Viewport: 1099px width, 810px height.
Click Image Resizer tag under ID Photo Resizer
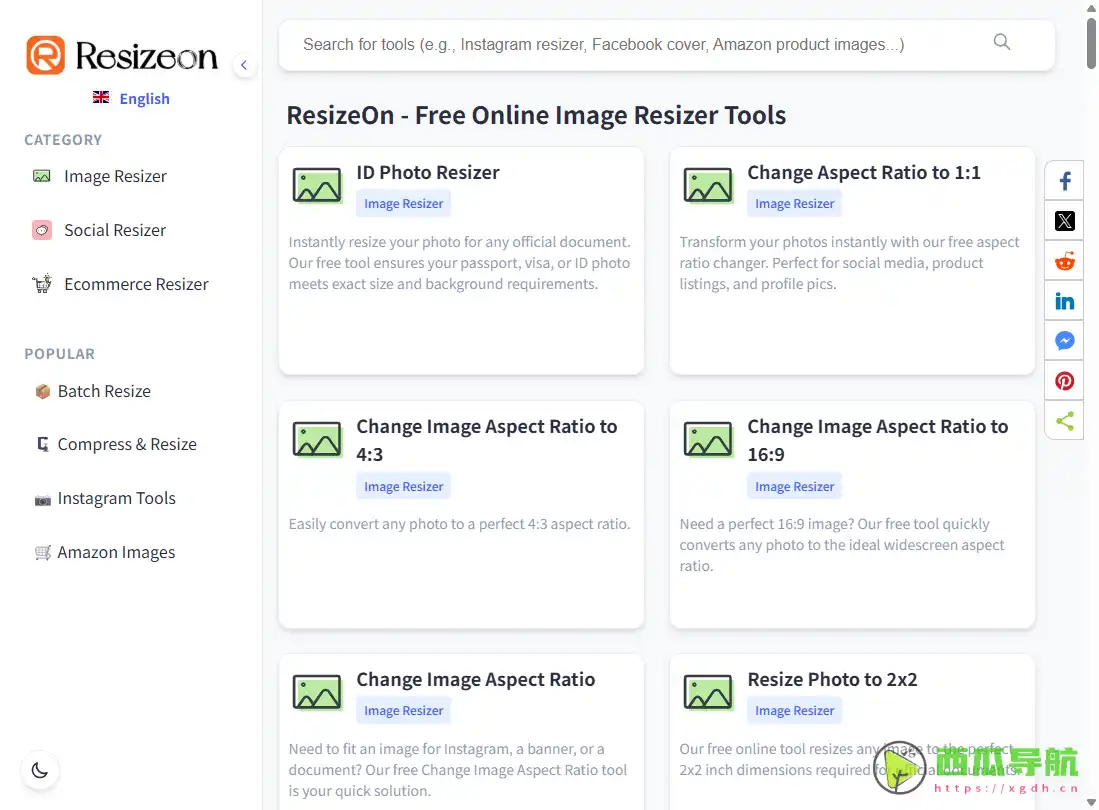point(404,204)
